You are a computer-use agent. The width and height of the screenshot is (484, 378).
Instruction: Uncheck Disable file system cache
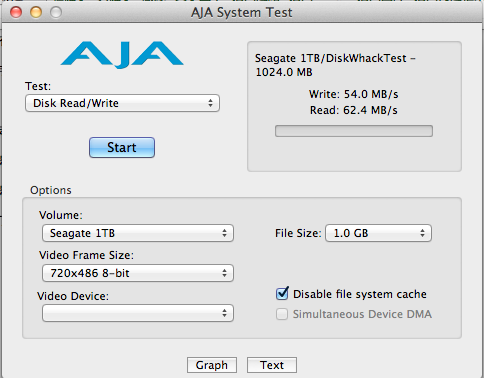point(282,294)
